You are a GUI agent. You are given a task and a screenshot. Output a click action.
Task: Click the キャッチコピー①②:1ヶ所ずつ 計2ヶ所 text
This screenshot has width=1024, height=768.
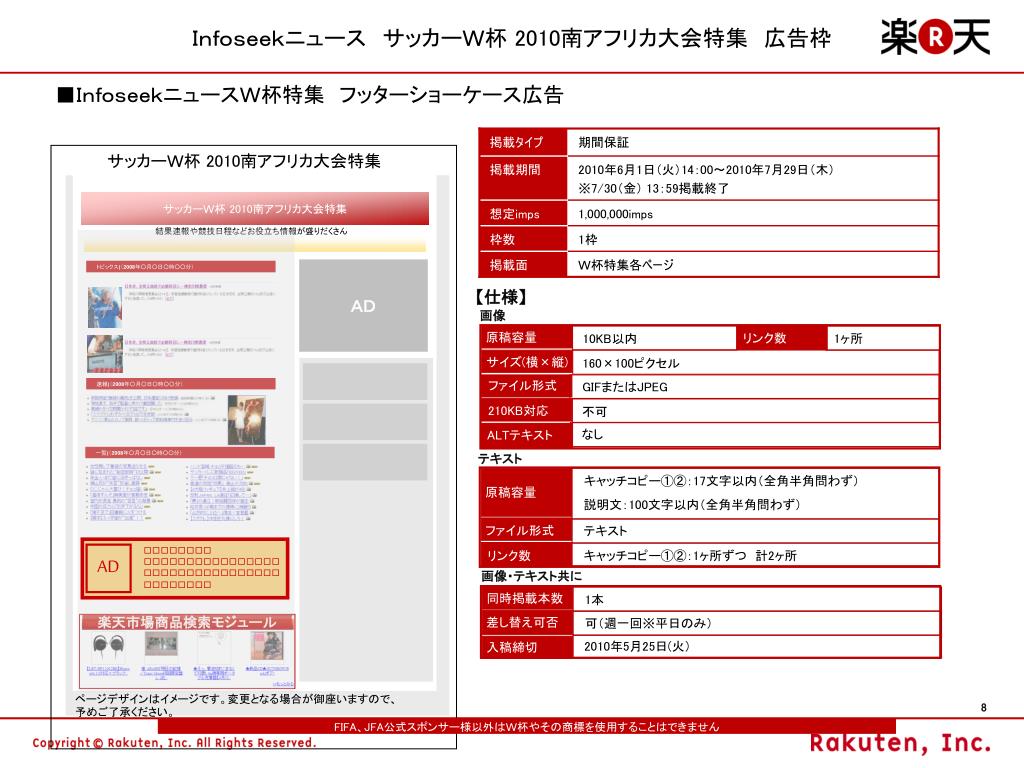pos(690,555)
